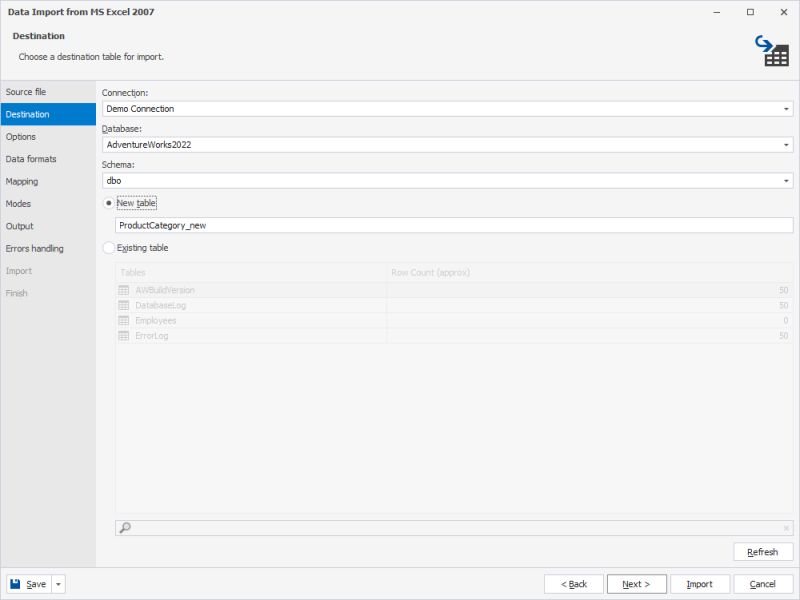Open the Save button dropdown arrow
Viewport: 800px width, 600px height.
58,583
